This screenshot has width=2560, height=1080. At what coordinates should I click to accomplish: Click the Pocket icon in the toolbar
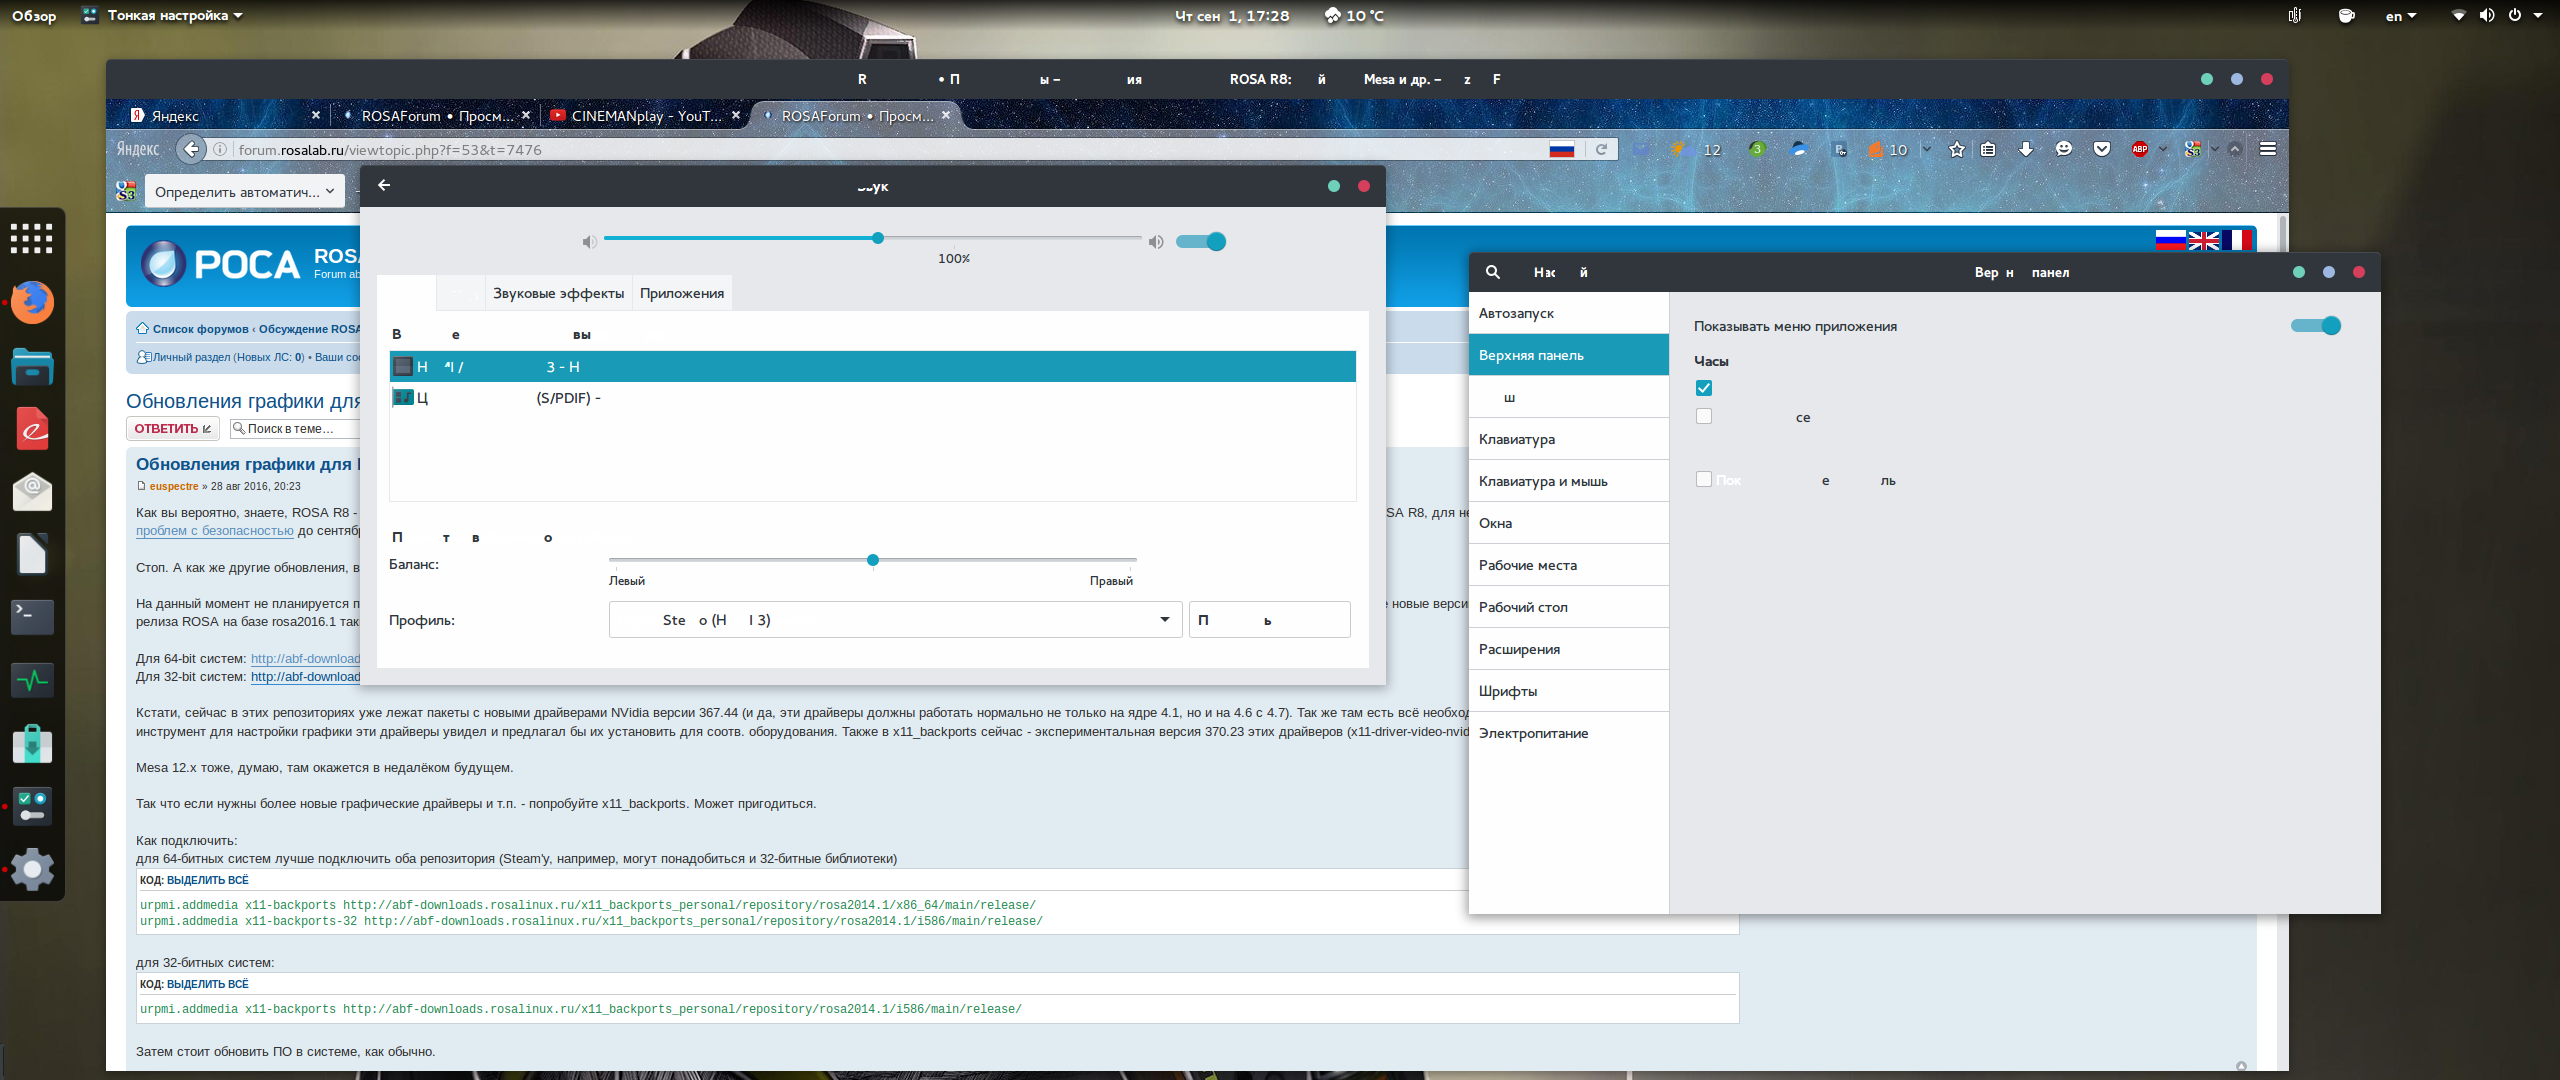coord(2101,150)
